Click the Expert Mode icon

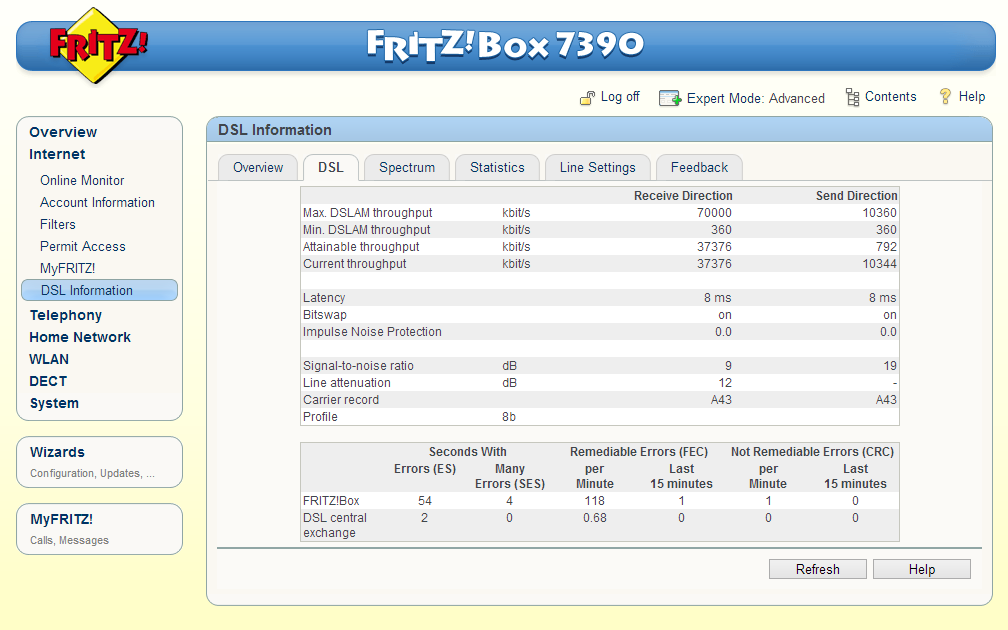(x=670, y=98)
